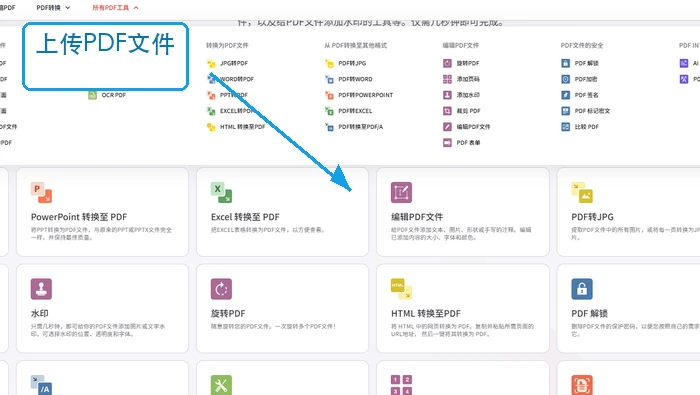Click the PDF转WORD menu icon

click(329, 79)
